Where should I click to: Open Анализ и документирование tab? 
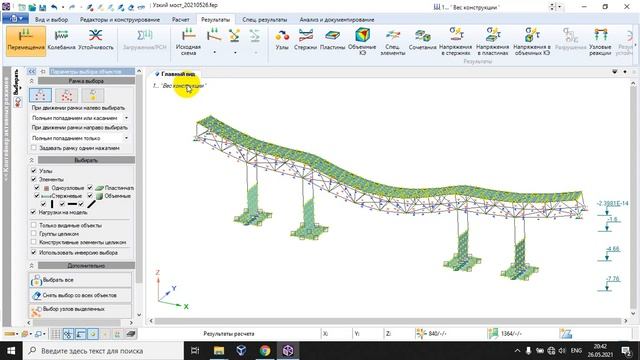[x=337, y=20]
